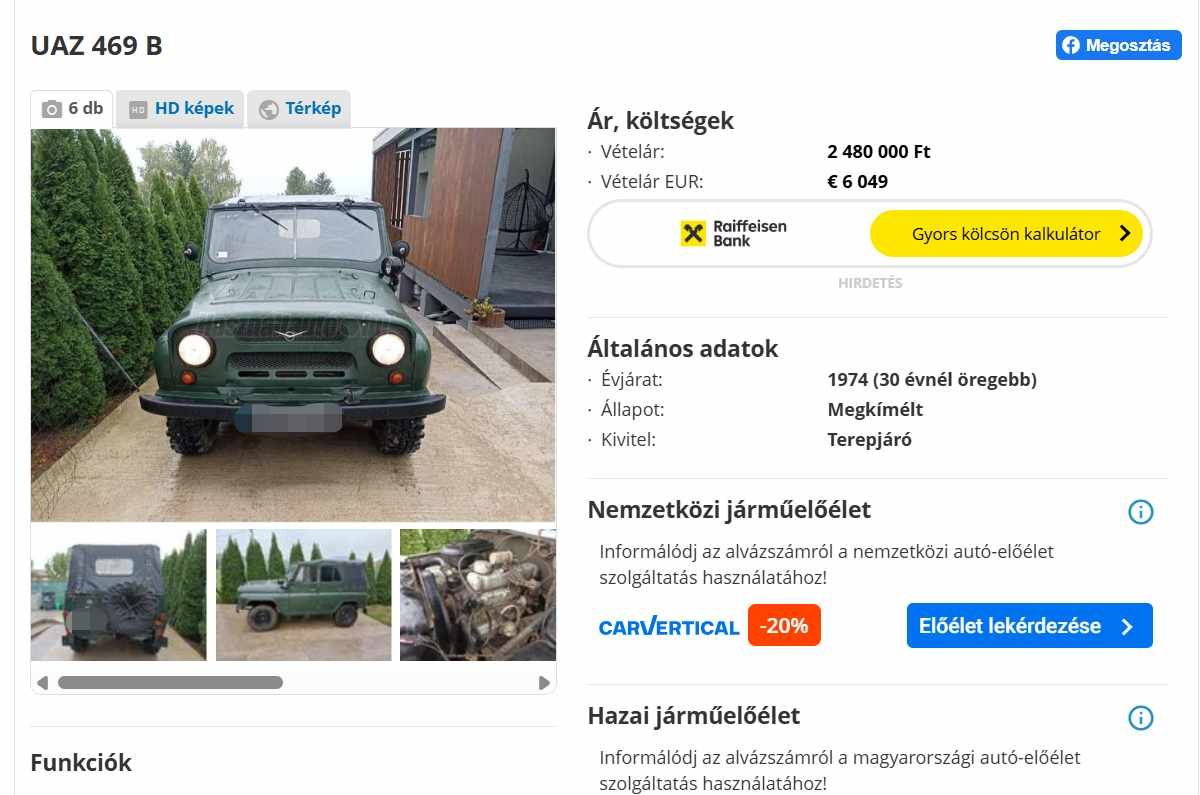The width and height of the screenshot is (1200, 795).
Task: Click the camera icon on 6 db tab
Action: [x=52, y=109]
